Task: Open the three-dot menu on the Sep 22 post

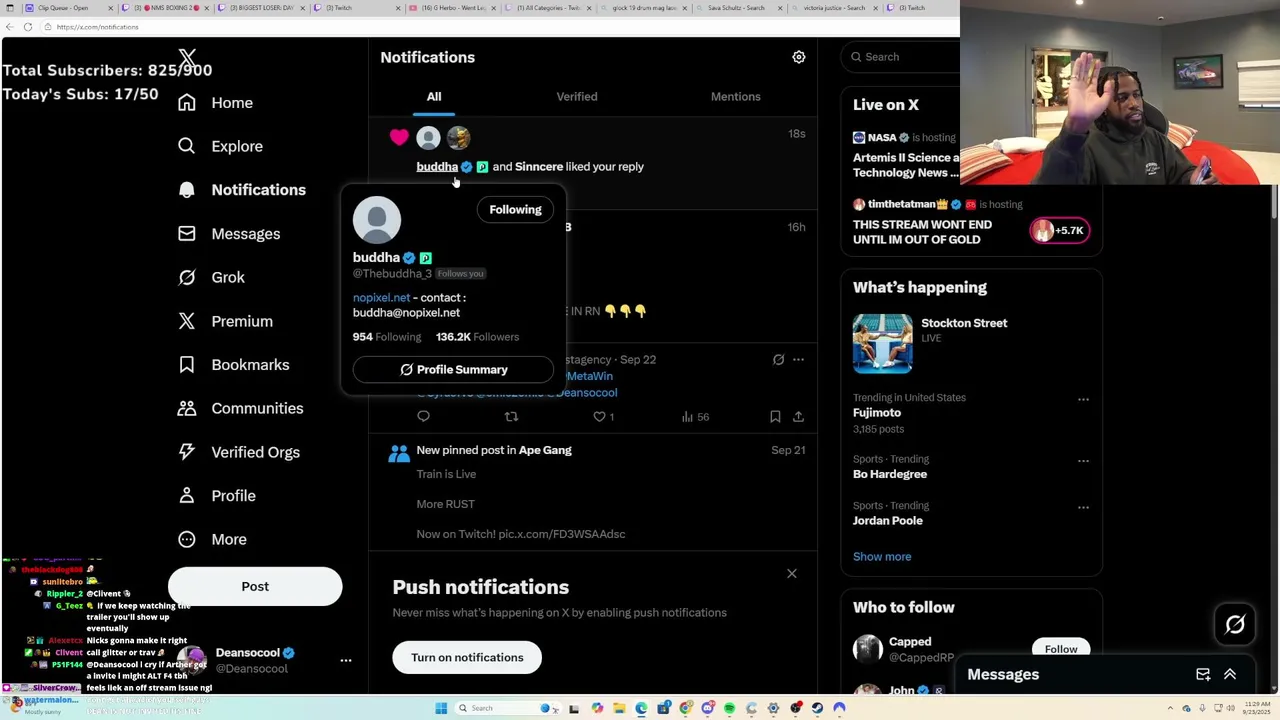Action: [798, 360]
